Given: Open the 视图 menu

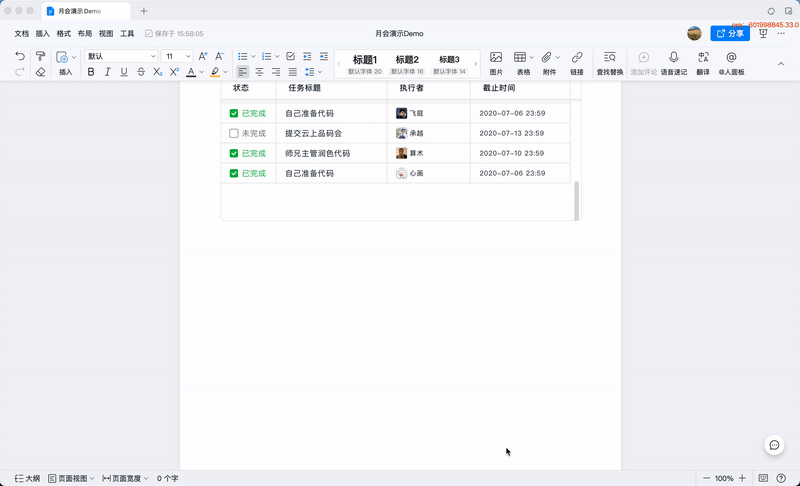Looking at the screenshot, I should tap(106, 34).
